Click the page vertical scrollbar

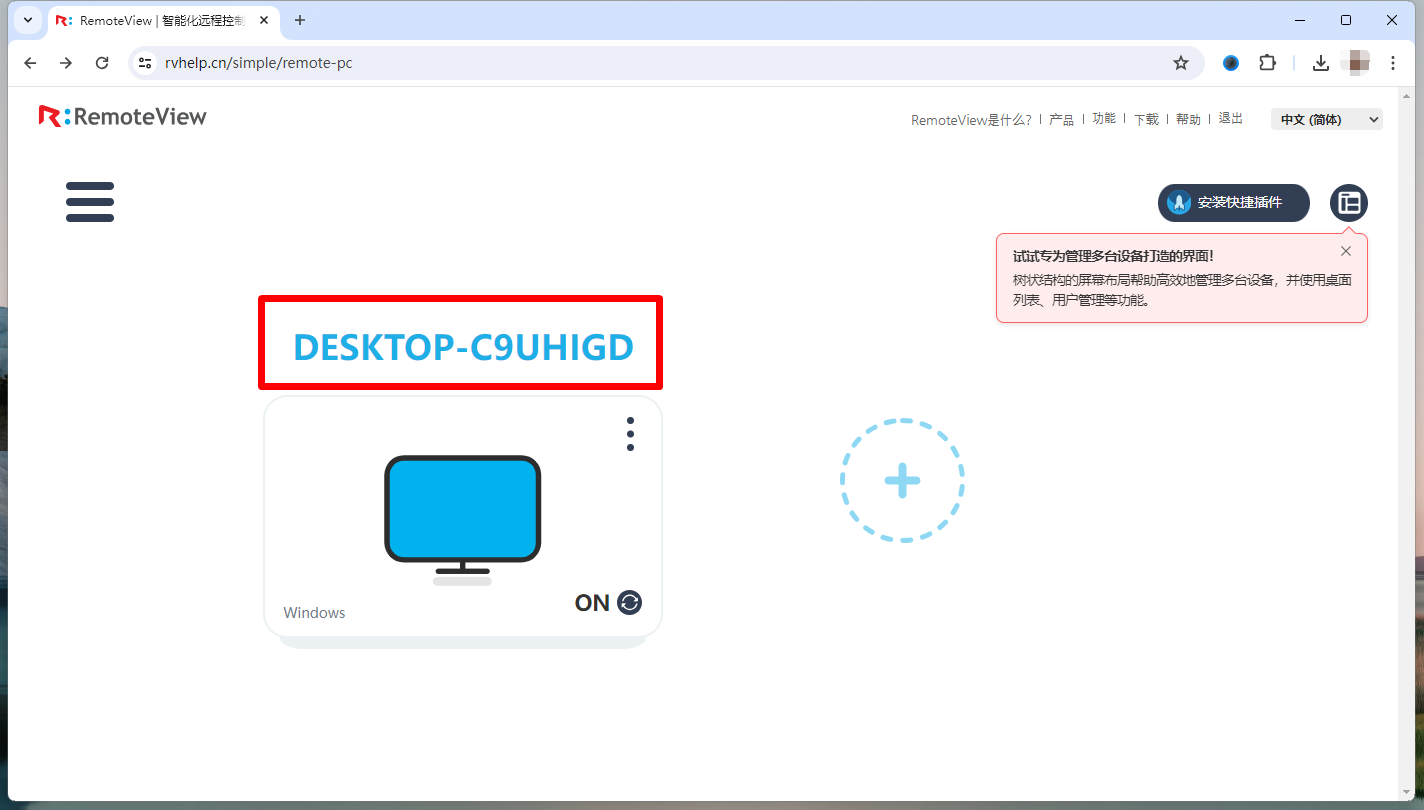pyautogui.click(x=1407, y=443)
